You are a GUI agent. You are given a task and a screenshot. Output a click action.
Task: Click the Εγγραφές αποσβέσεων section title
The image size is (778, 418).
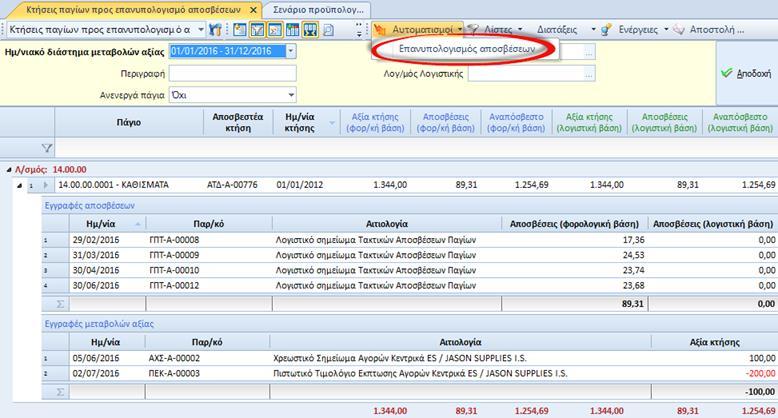pos(89,206)
